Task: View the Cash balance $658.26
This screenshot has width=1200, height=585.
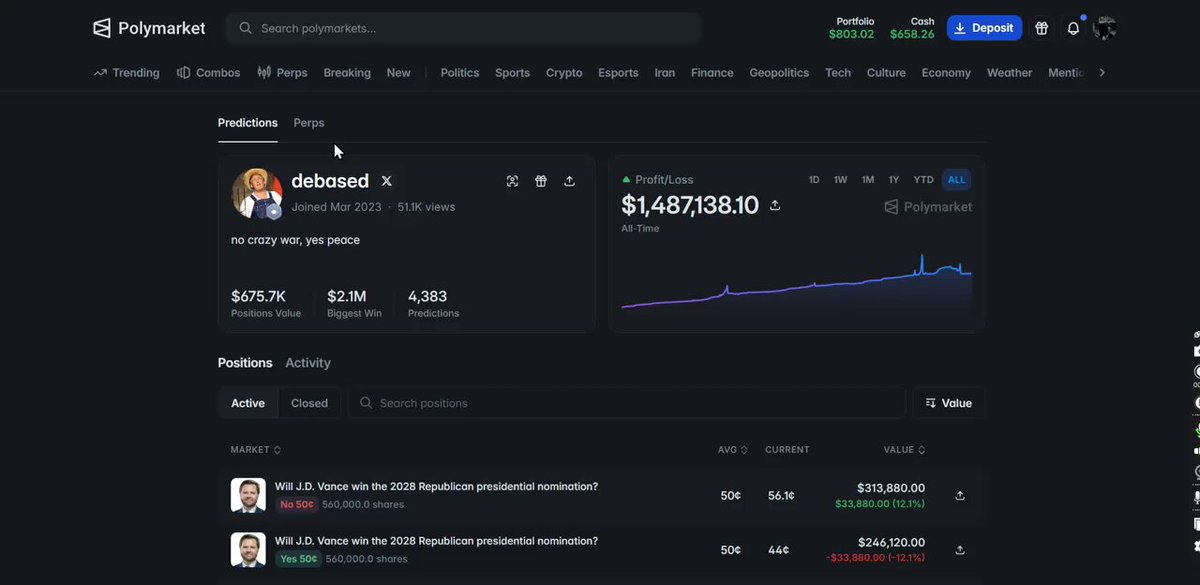Action: (912, 28)
